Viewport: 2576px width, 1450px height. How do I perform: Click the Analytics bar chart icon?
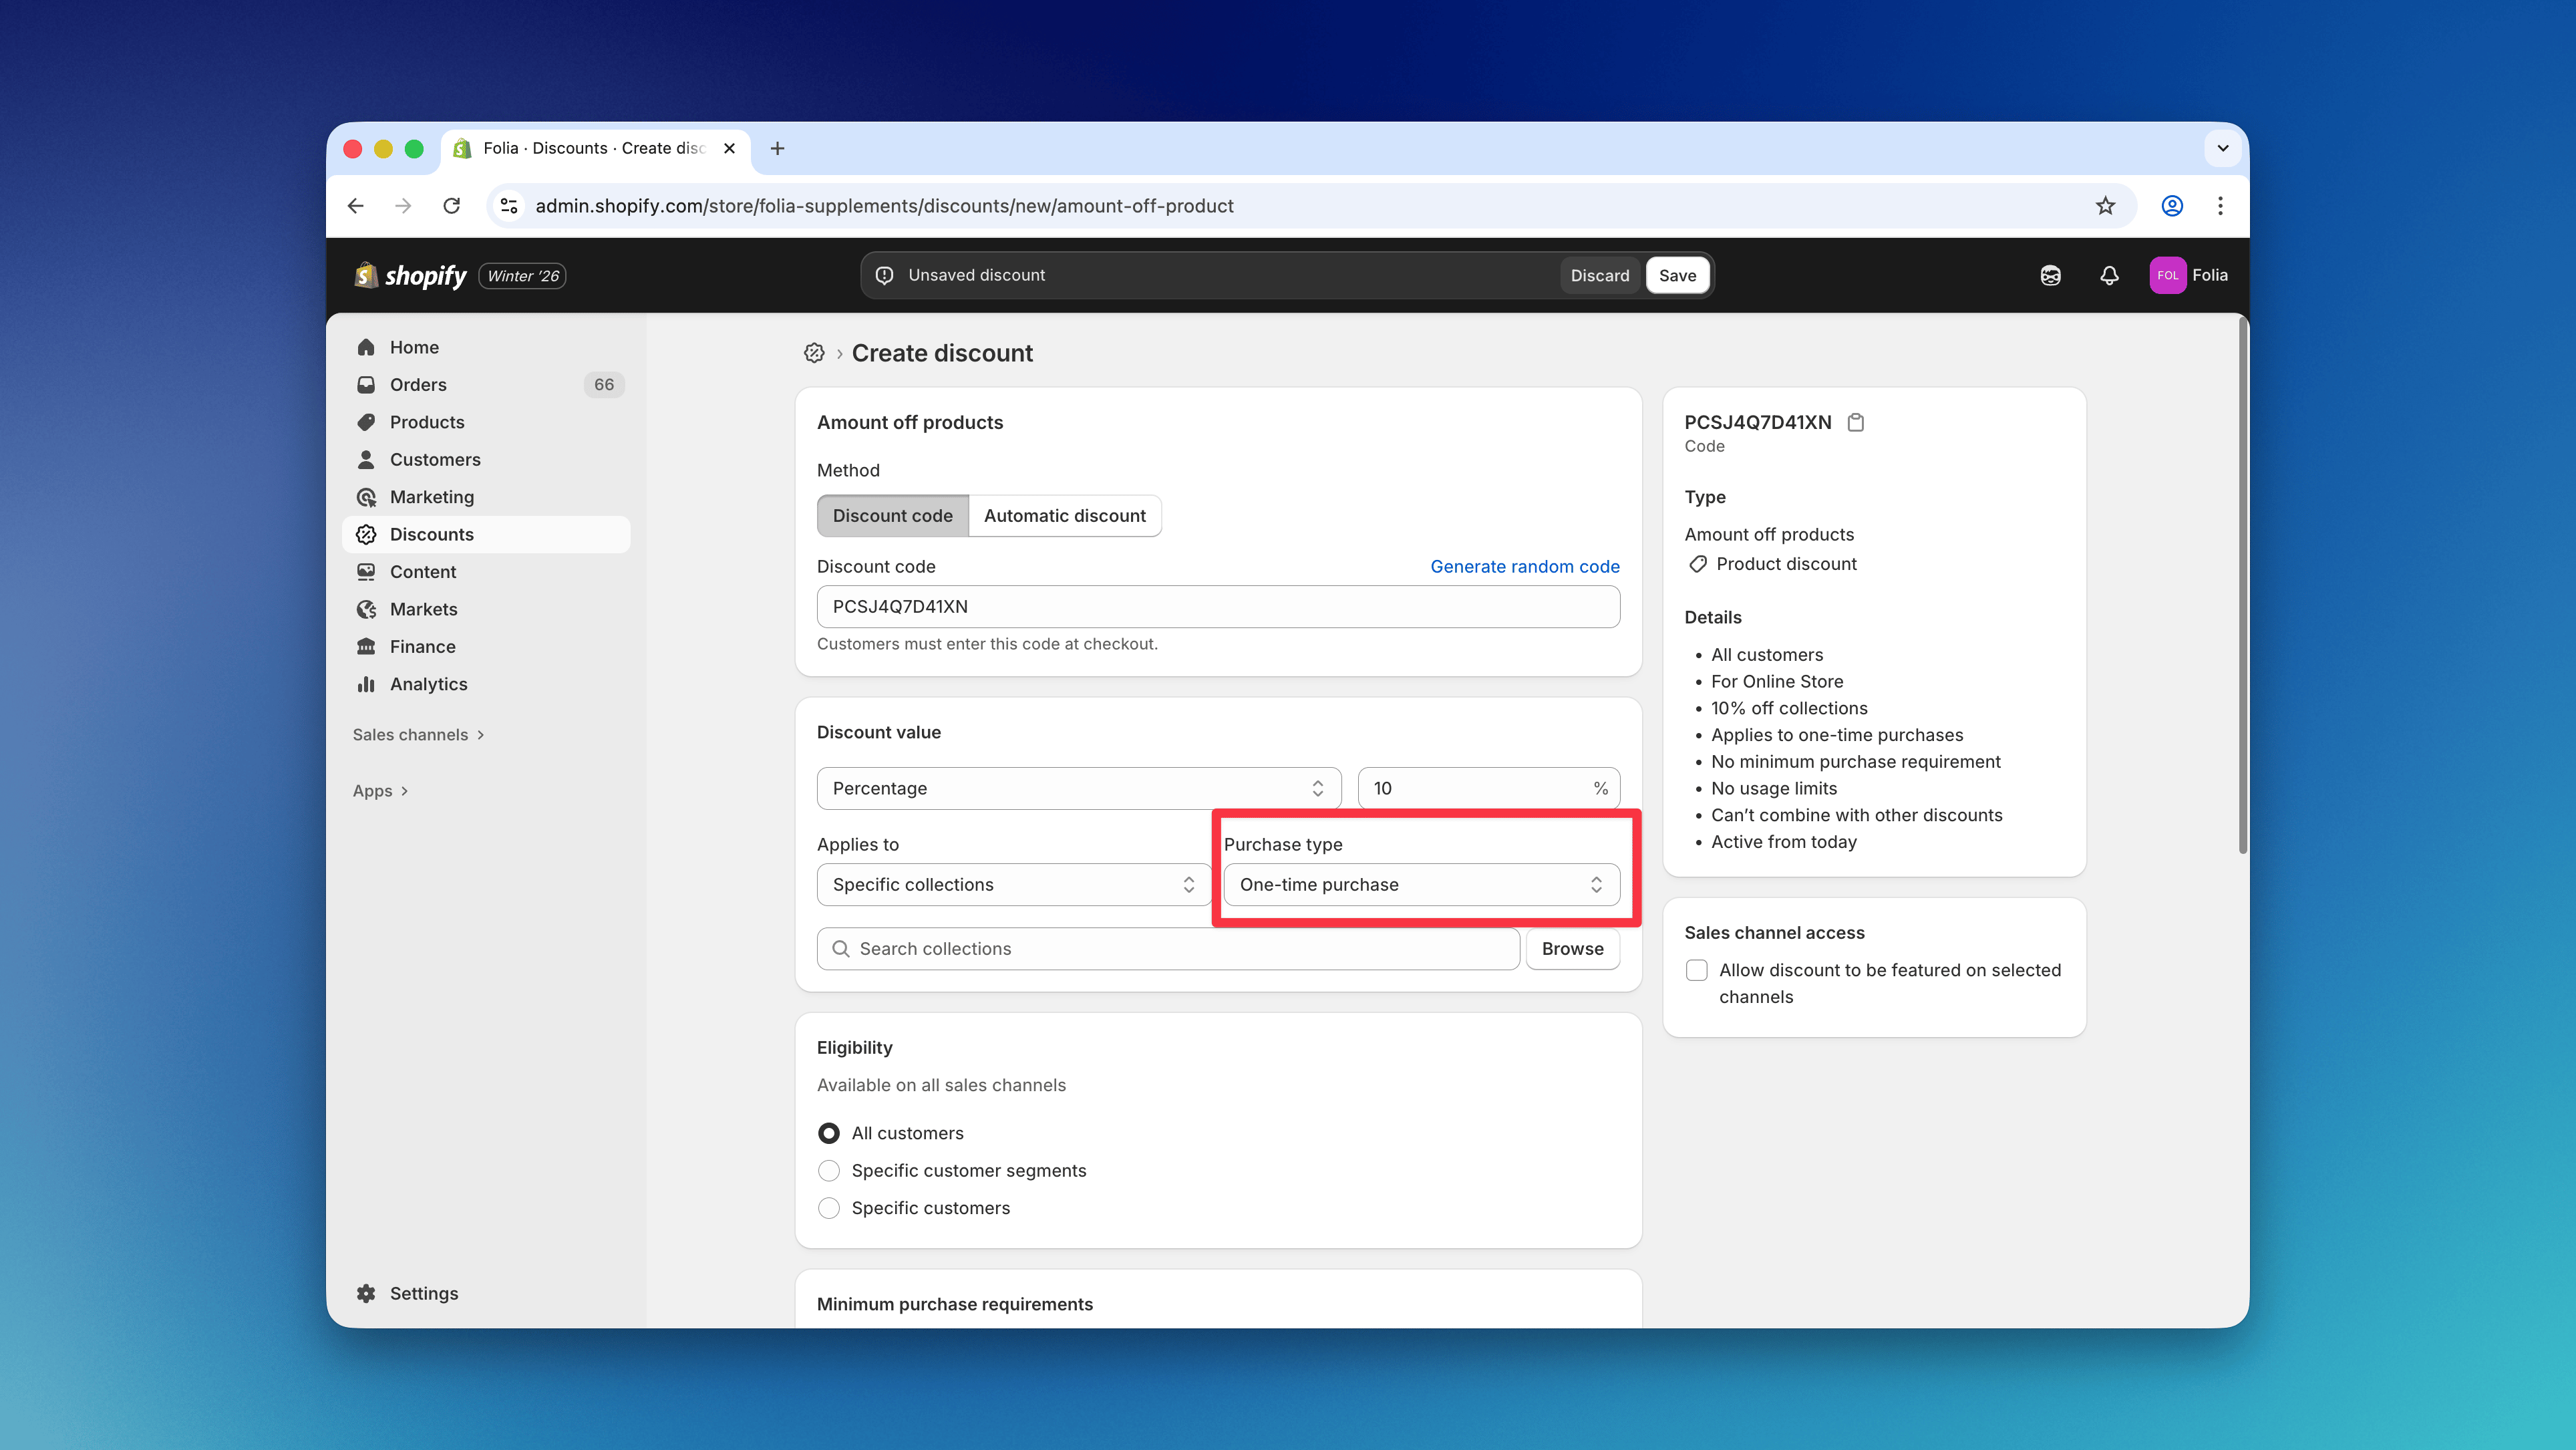366,684
